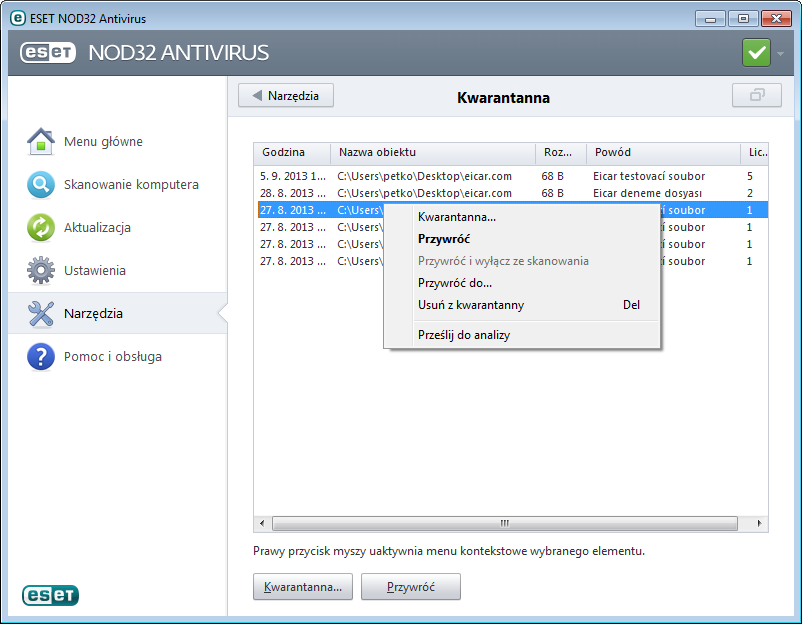Click the ESET logo at bottom of sidebar
Viewport: 802px width, 624px height.
(x=50, y=595)
